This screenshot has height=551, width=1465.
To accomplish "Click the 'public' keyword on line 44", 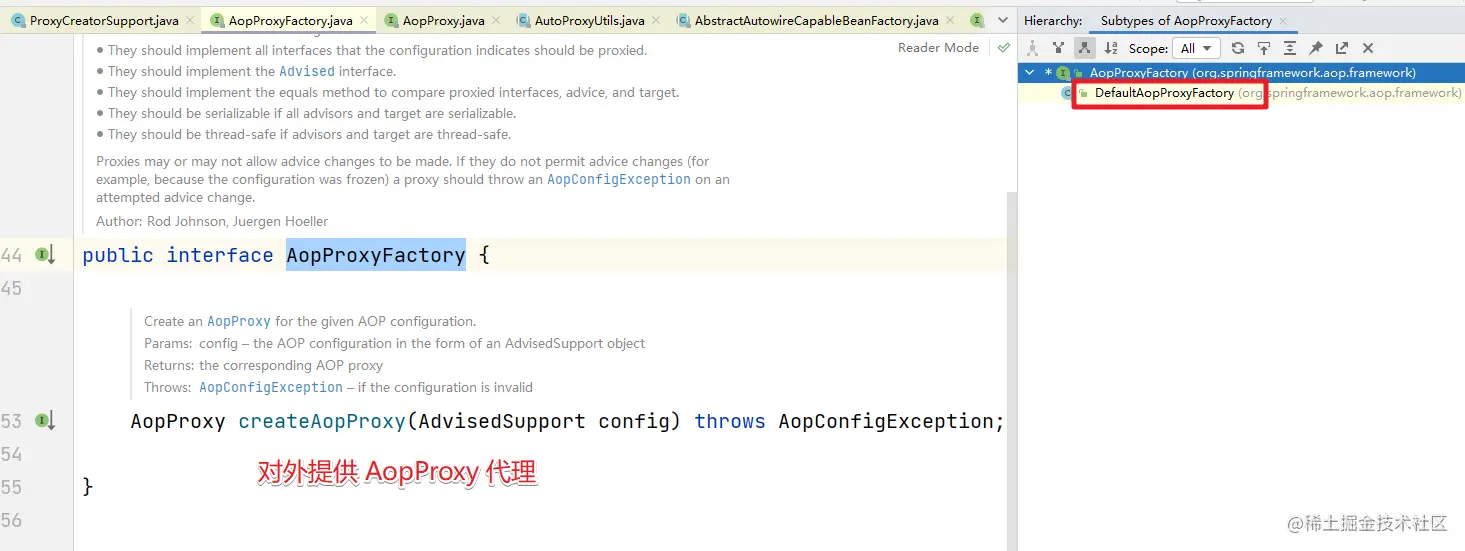I will (118, 255).
